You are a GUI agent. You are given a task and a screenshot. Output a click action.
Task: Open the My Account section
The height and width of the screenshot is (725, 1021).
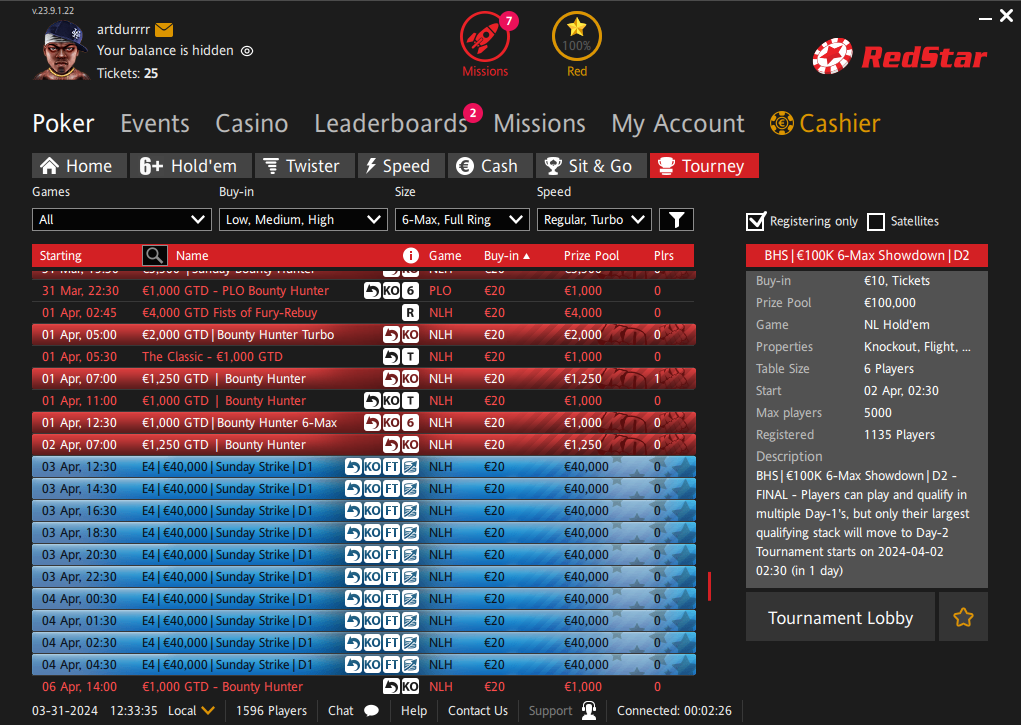[678, 124]
